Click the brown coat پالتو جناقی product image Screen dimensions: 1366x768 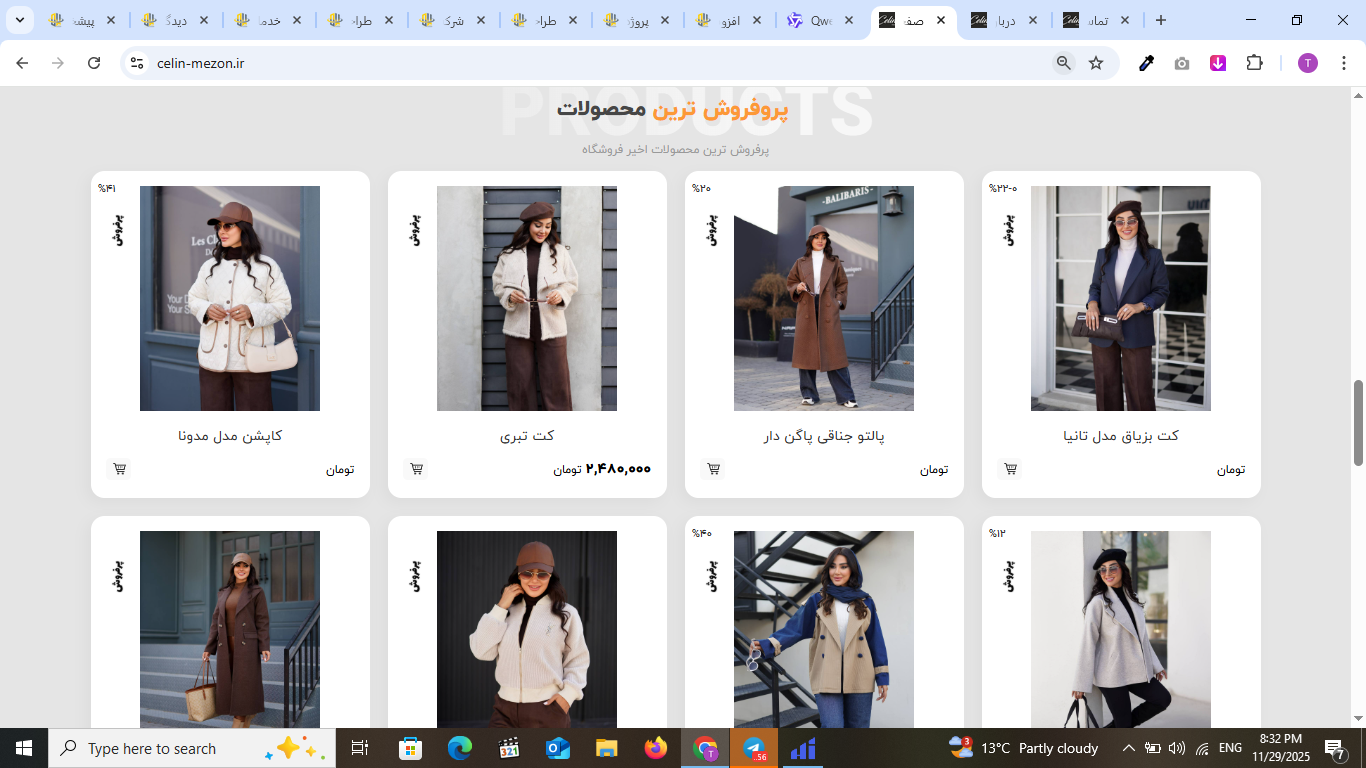point(823,298)
